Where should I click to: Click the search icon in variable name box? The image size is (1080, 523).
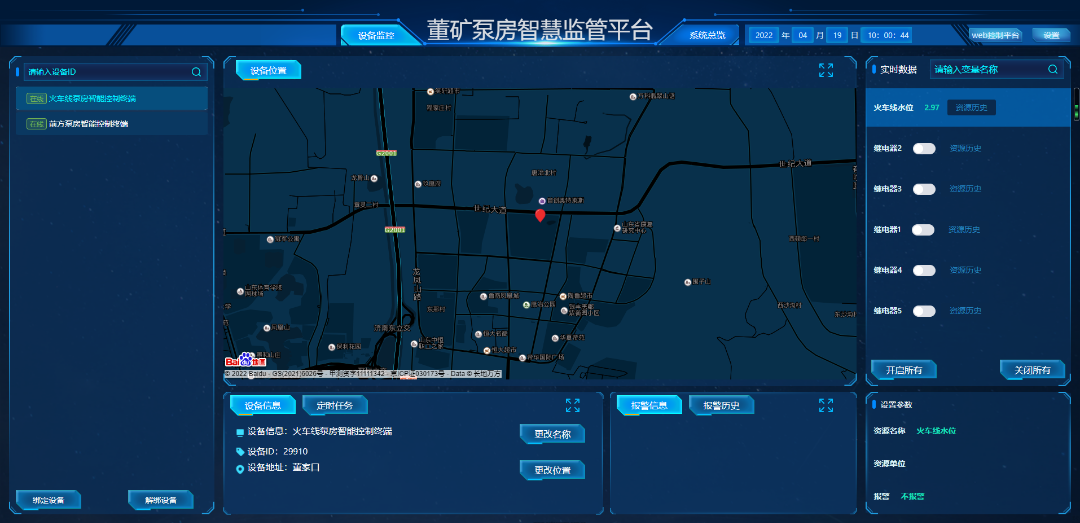pos(1053,70)
